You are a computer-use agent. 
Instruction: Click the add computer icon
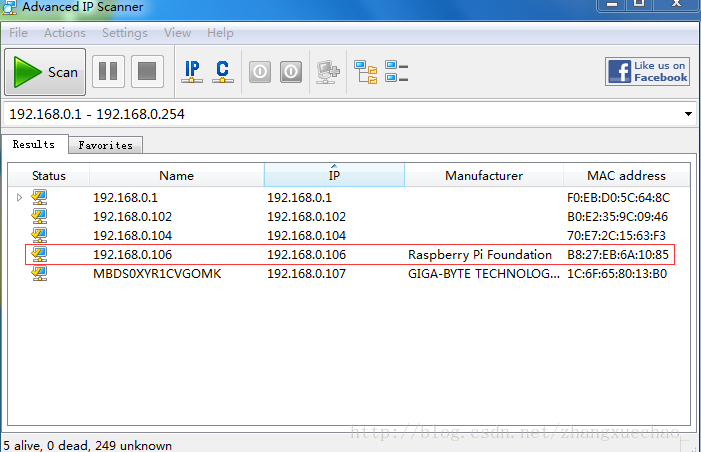(x=328, y=72)
